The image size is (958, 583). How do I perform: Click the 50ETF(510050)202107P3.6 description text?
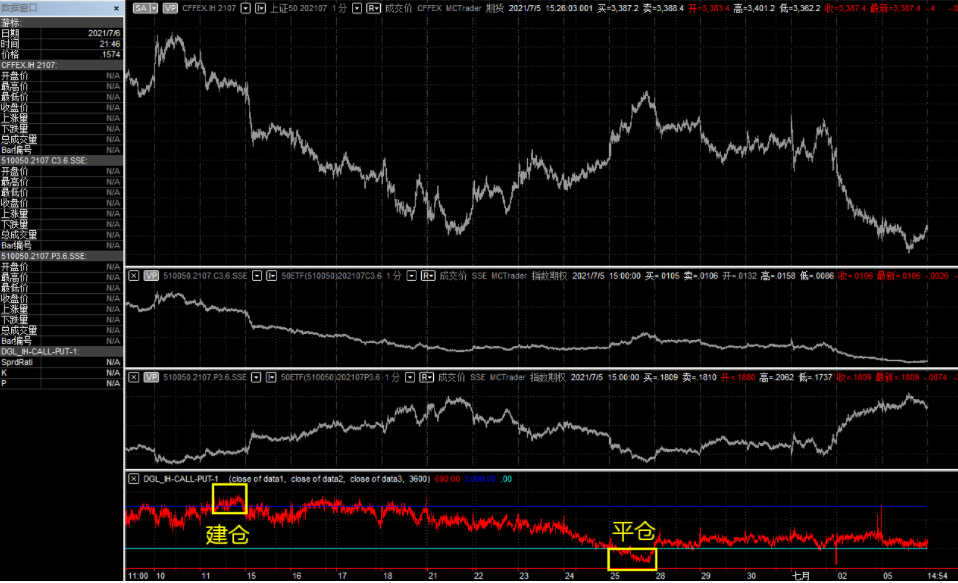coord(331,378)
